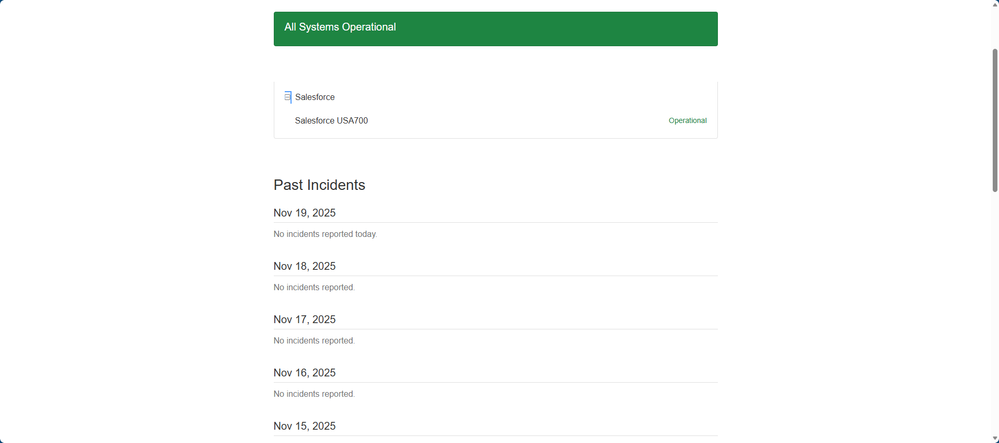Screen dimensions: 999x443
Task: Click the vertical scrollbar thumb
Action: 995,120
